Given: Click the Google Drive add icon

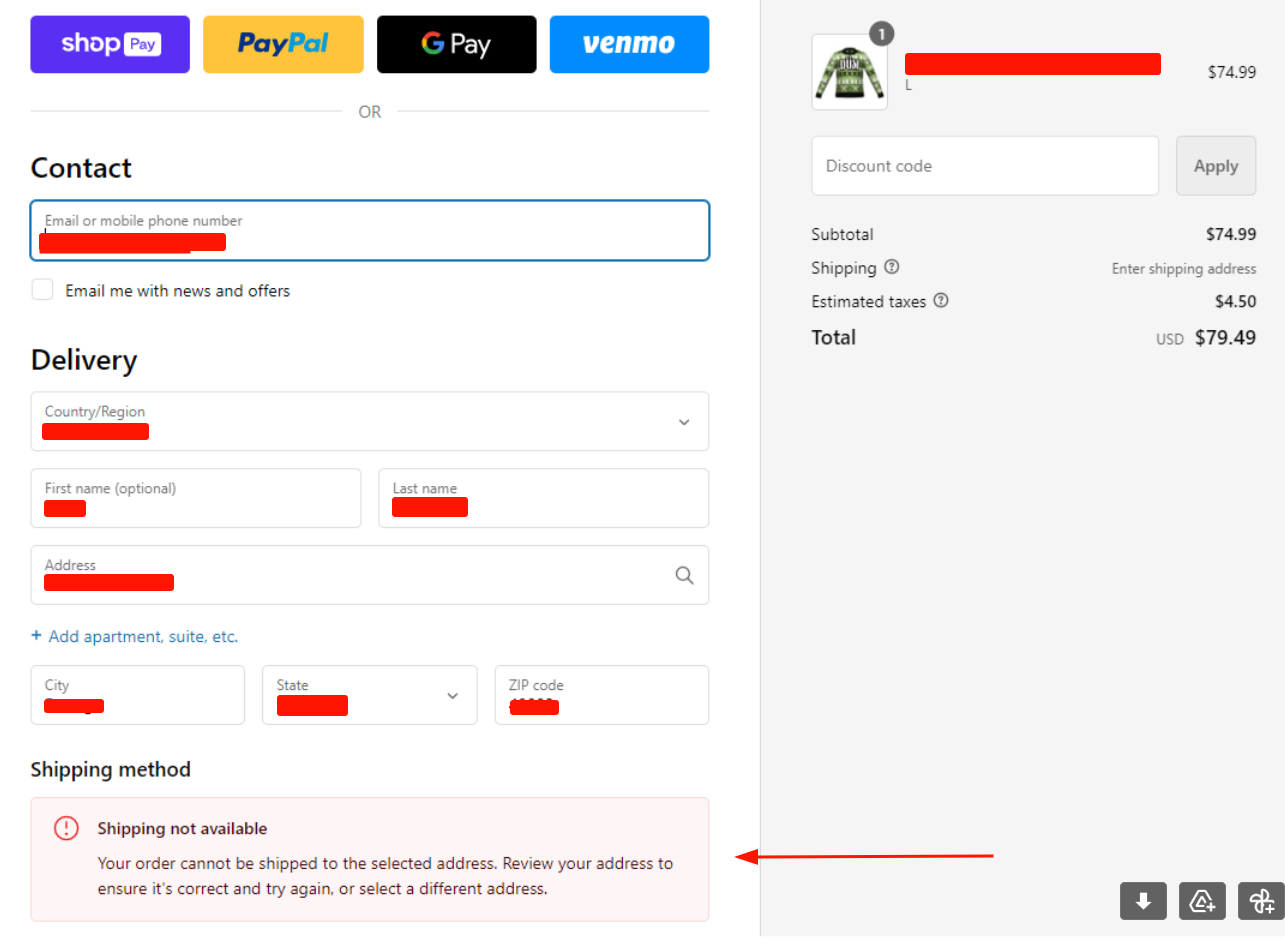Looking at the screenshot, I should (x=1202, y=901).
